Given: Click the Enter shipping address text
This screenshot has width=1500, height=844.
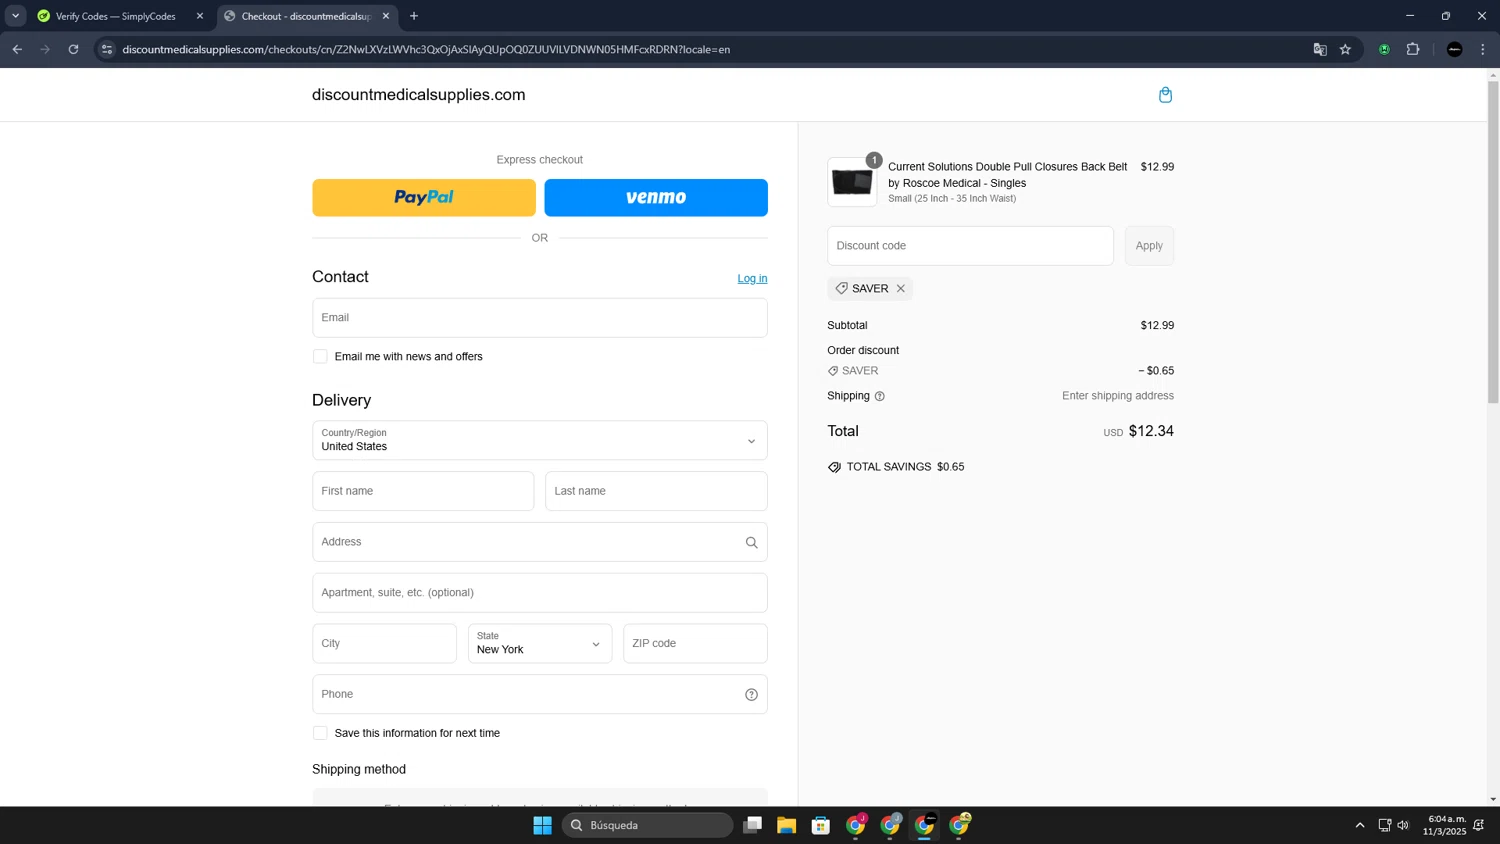Looking at the screenshot, I should tap(1118, 396).
